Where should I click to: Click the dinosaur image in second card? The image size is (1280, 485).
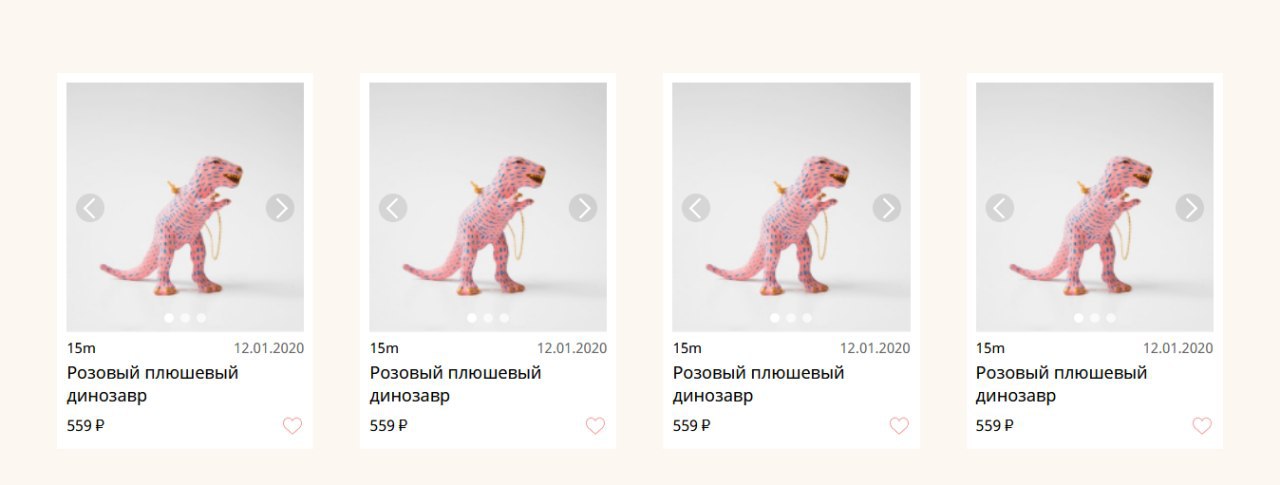(x=488, y=207)
